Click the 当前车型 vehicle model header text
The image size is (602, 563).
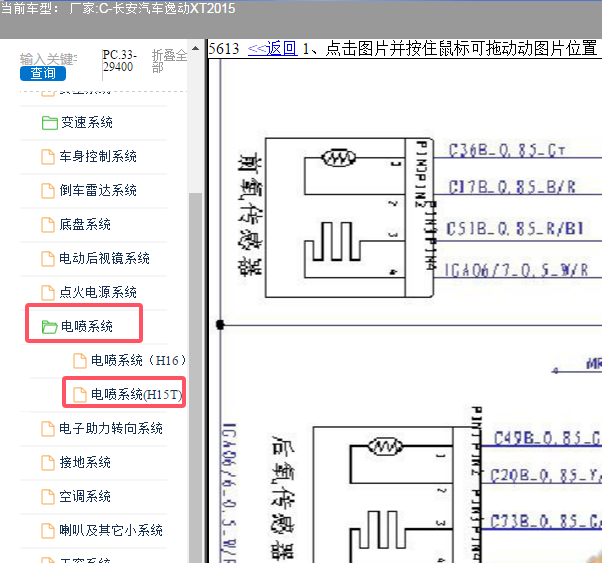pyautogui.click(x=118, y=8)
